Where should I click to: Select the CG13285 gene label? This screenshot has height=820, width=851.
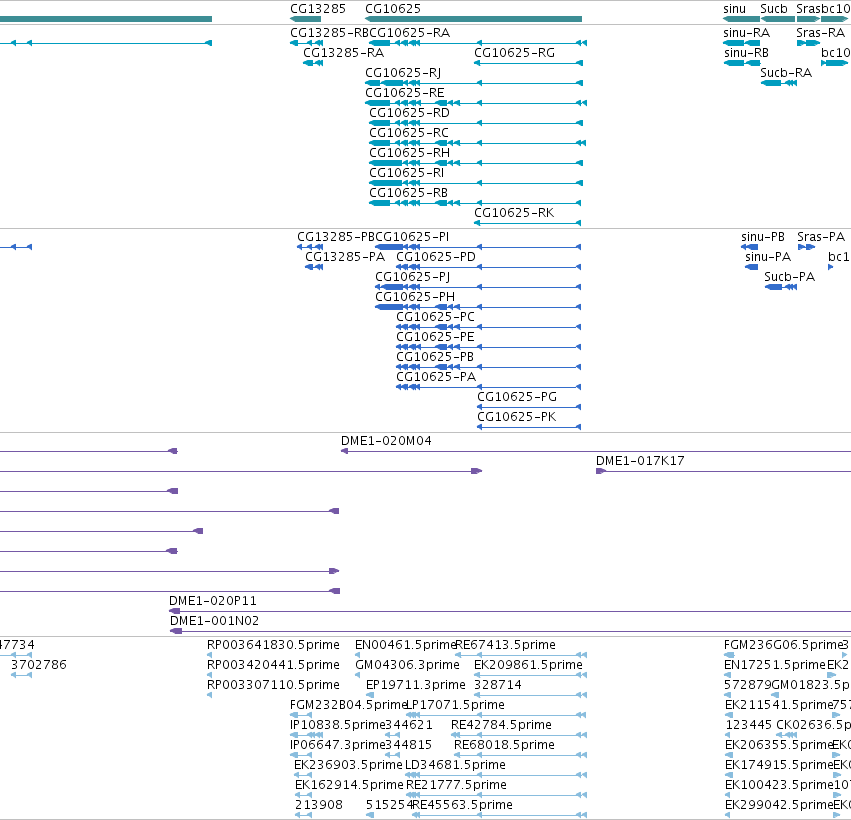tap(318, 9)
